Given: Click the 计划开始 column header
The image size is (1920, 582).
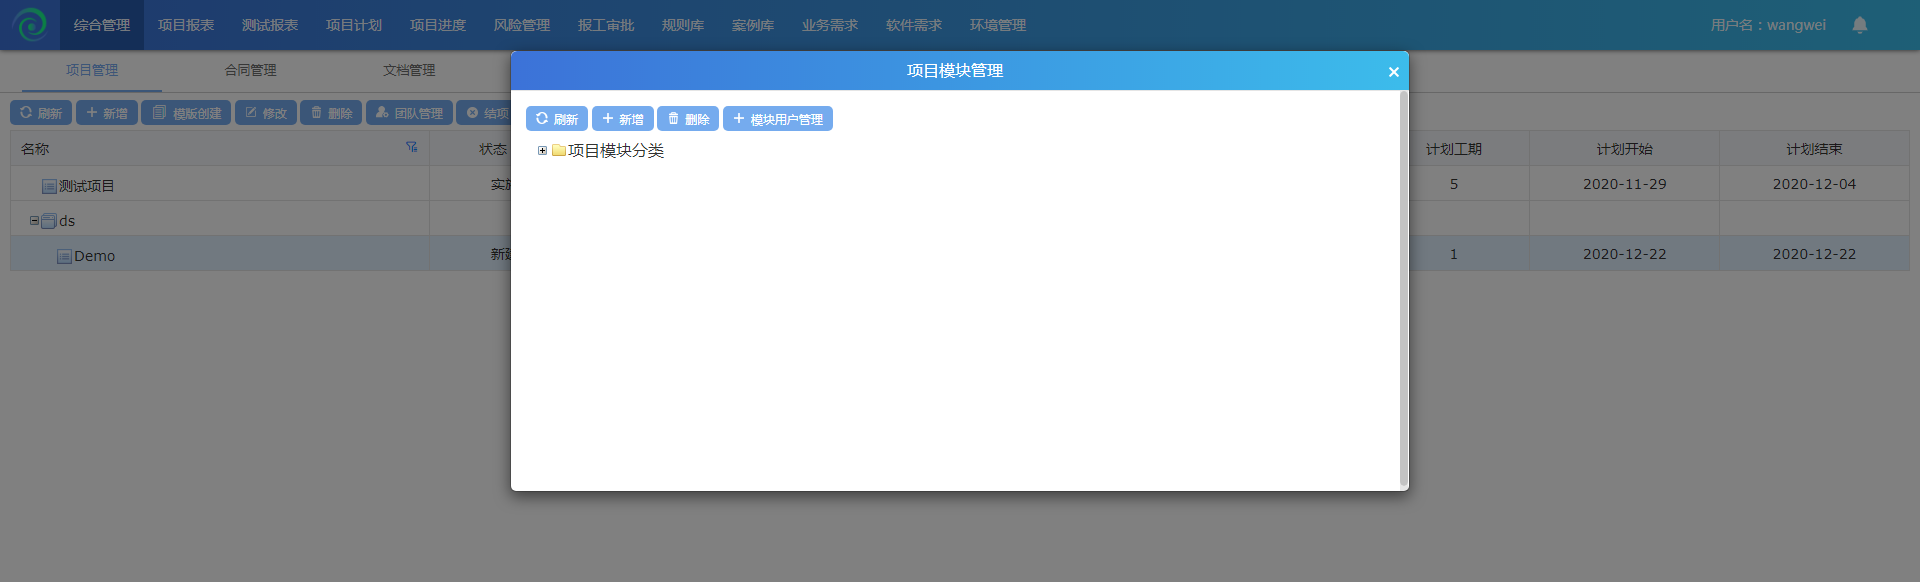Looking at the screenshot, I should coord(1625,149).
